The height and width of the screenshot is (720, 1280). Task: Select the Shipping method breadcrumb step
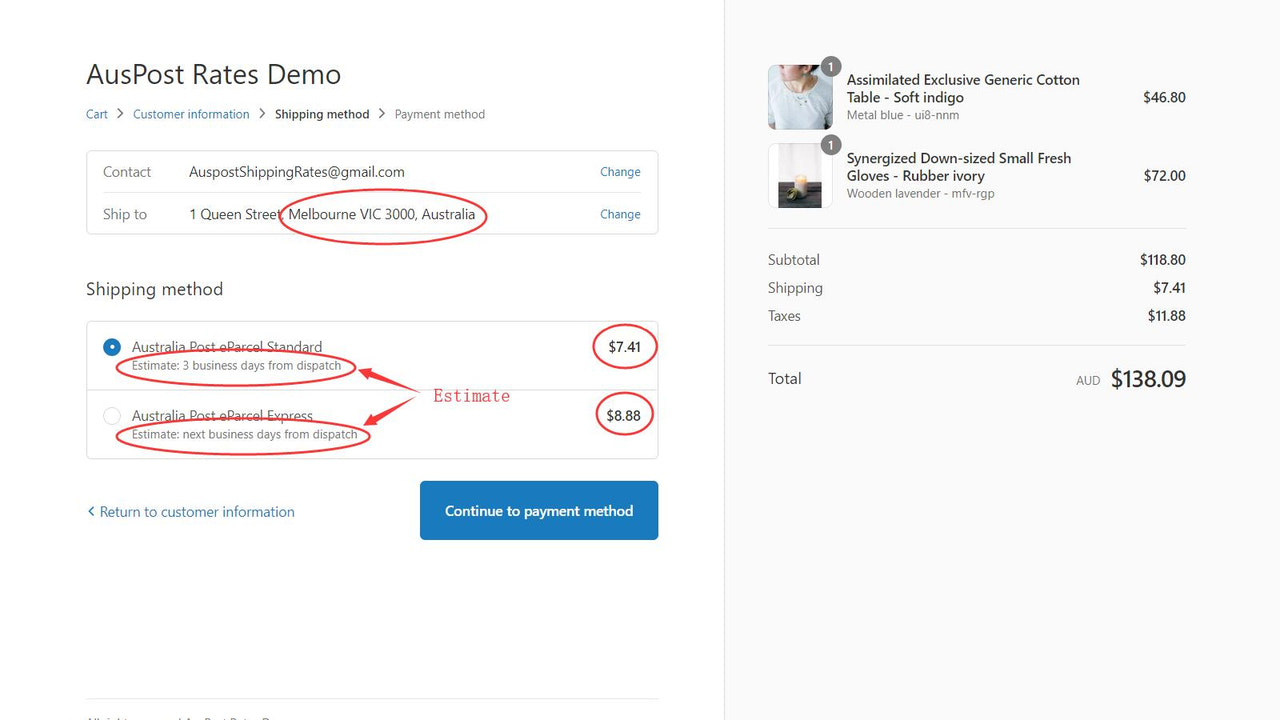[x=322, y=114]
